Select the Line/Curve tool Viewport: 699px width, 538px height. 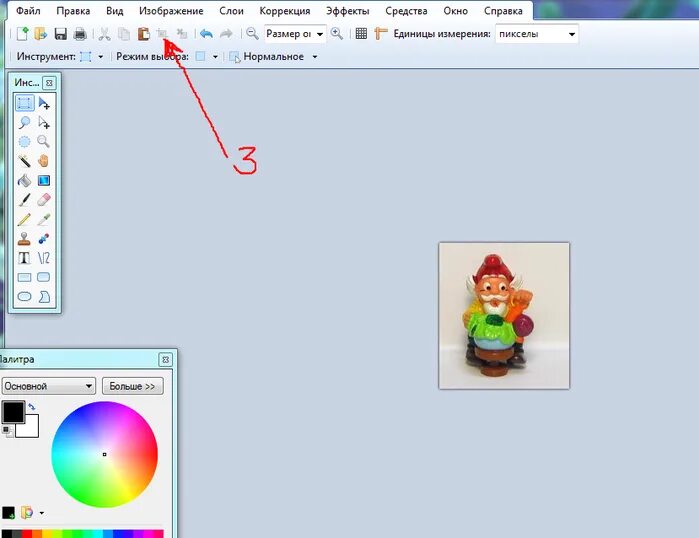click(44, 258)
